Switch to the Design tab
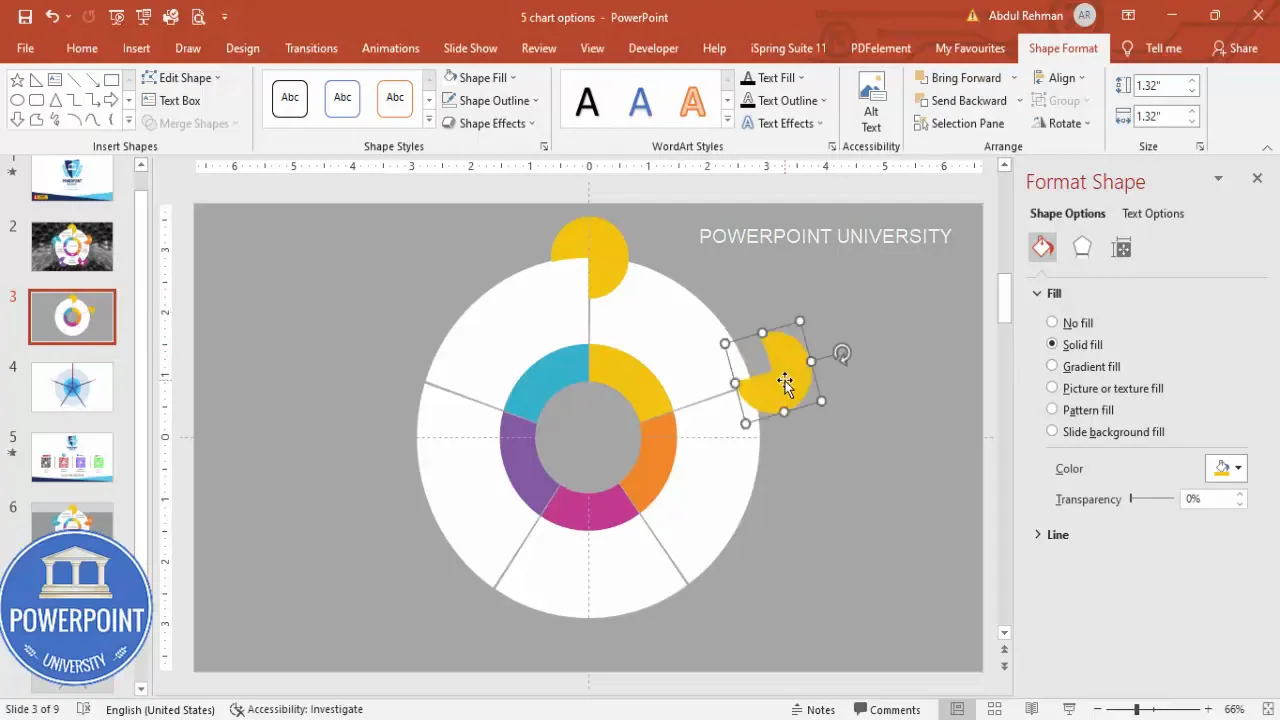The width and height of the screenshot is (1280, 720). (242, 48)
